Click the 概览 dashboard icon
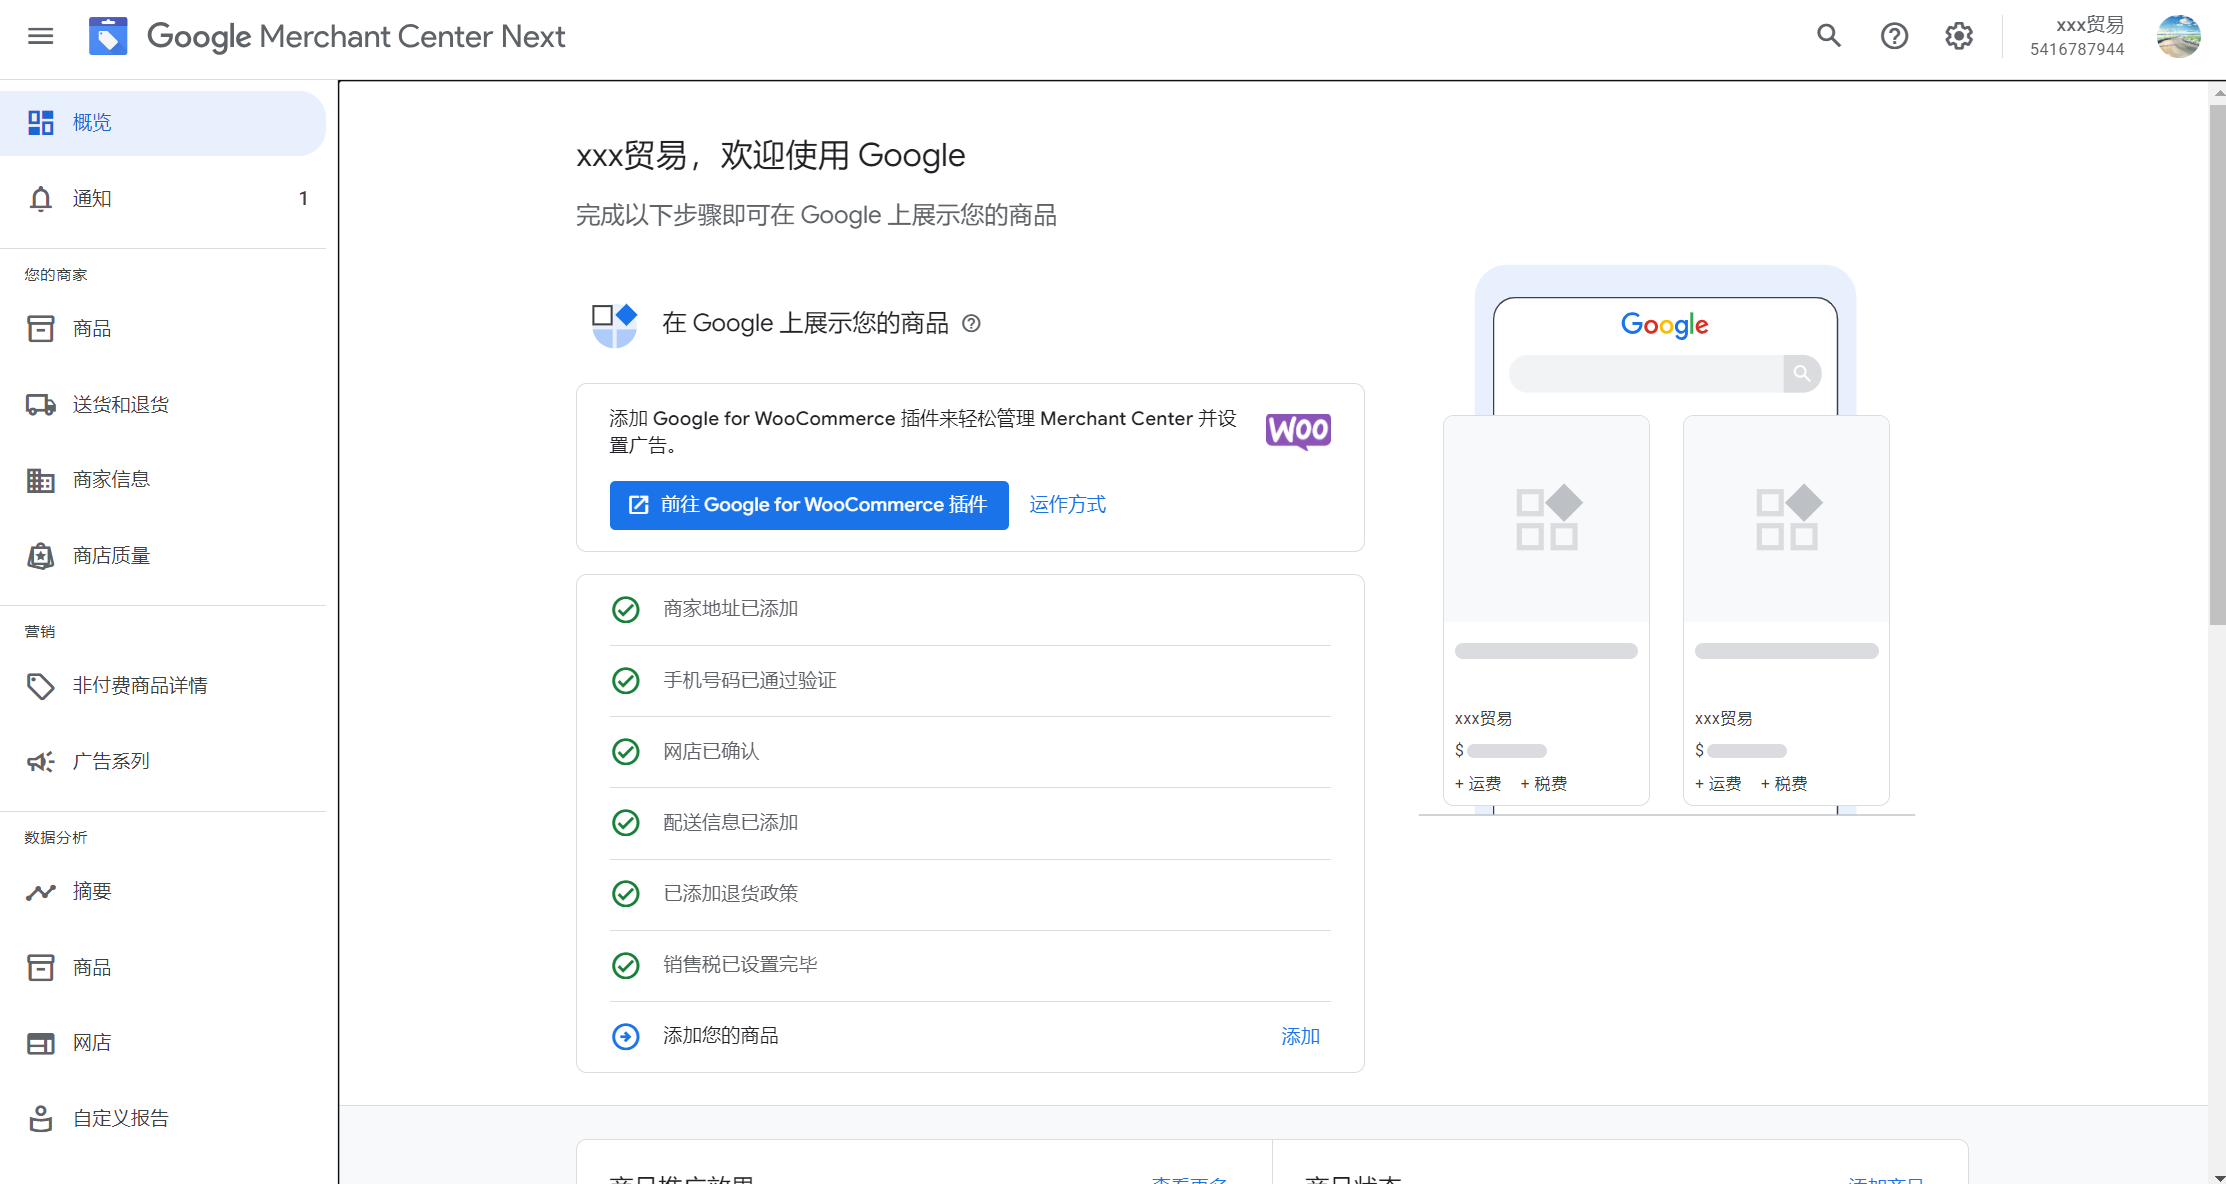 click(41, 123)
